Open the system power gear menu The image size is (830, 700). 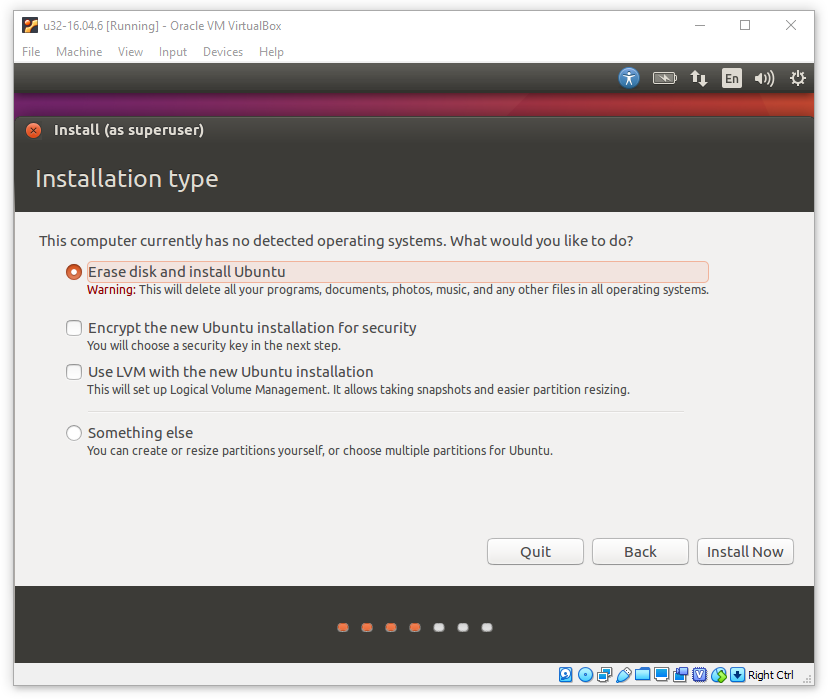[798, 78]
